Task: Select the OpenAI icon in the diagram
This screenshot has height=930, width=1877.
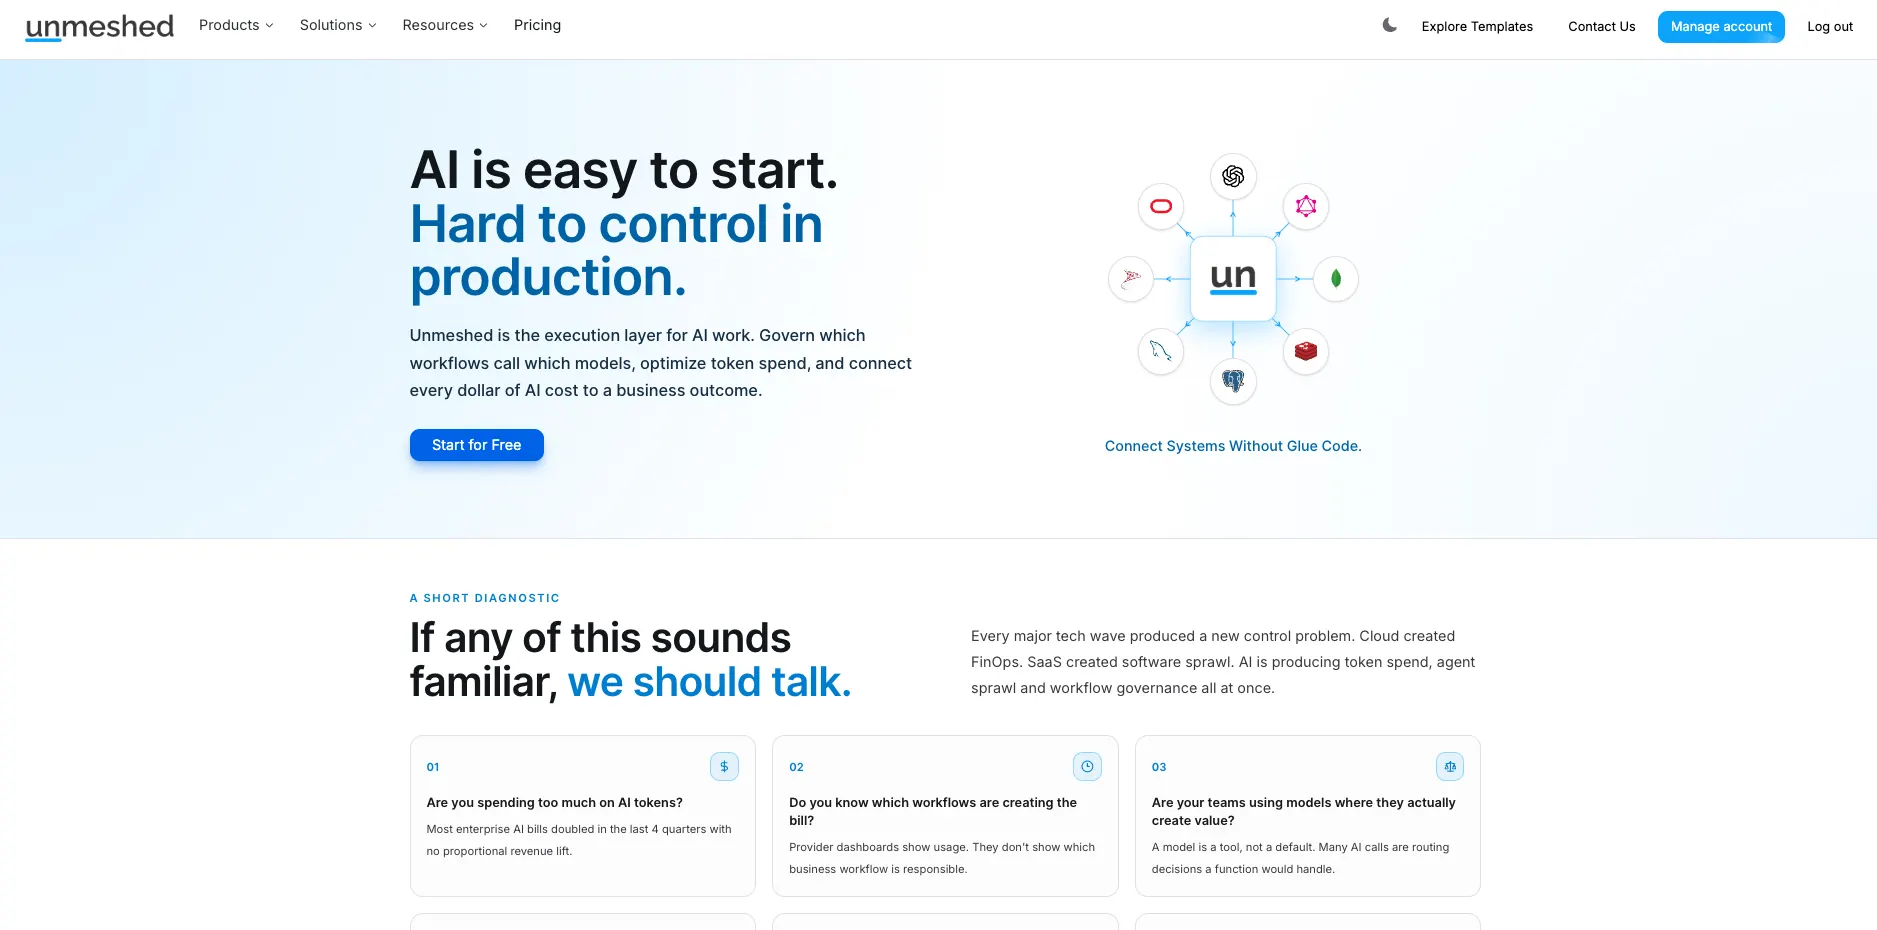Action: click(1233, 177)
